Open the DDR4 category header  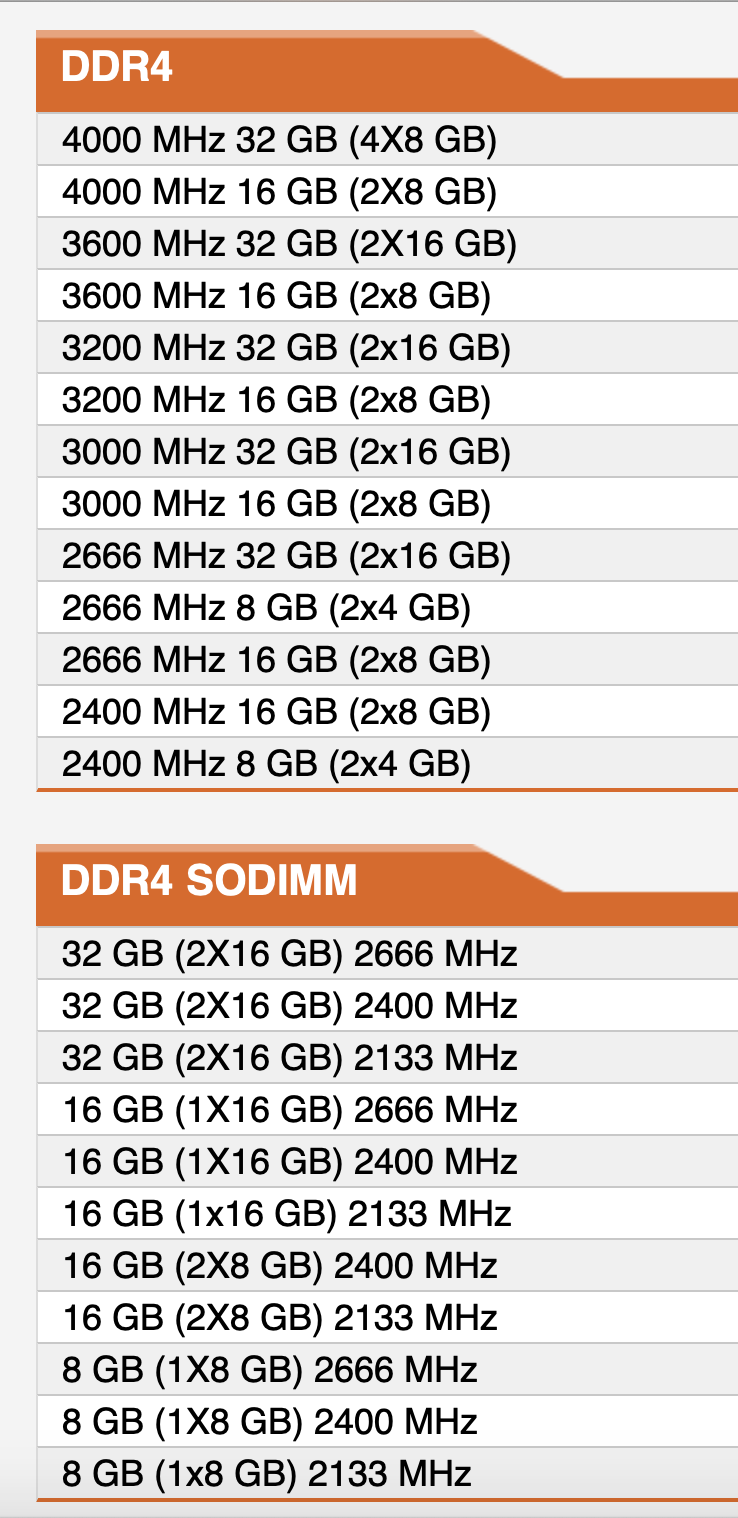117,68
